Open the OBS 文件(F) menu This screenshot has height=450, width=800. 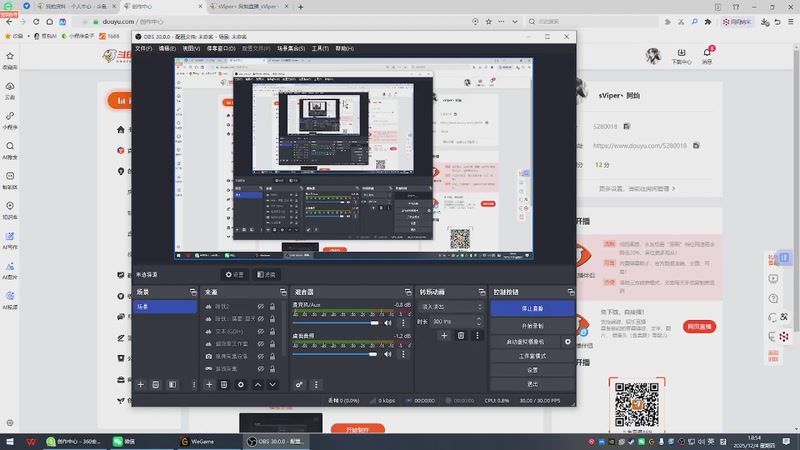coord(143,48)
